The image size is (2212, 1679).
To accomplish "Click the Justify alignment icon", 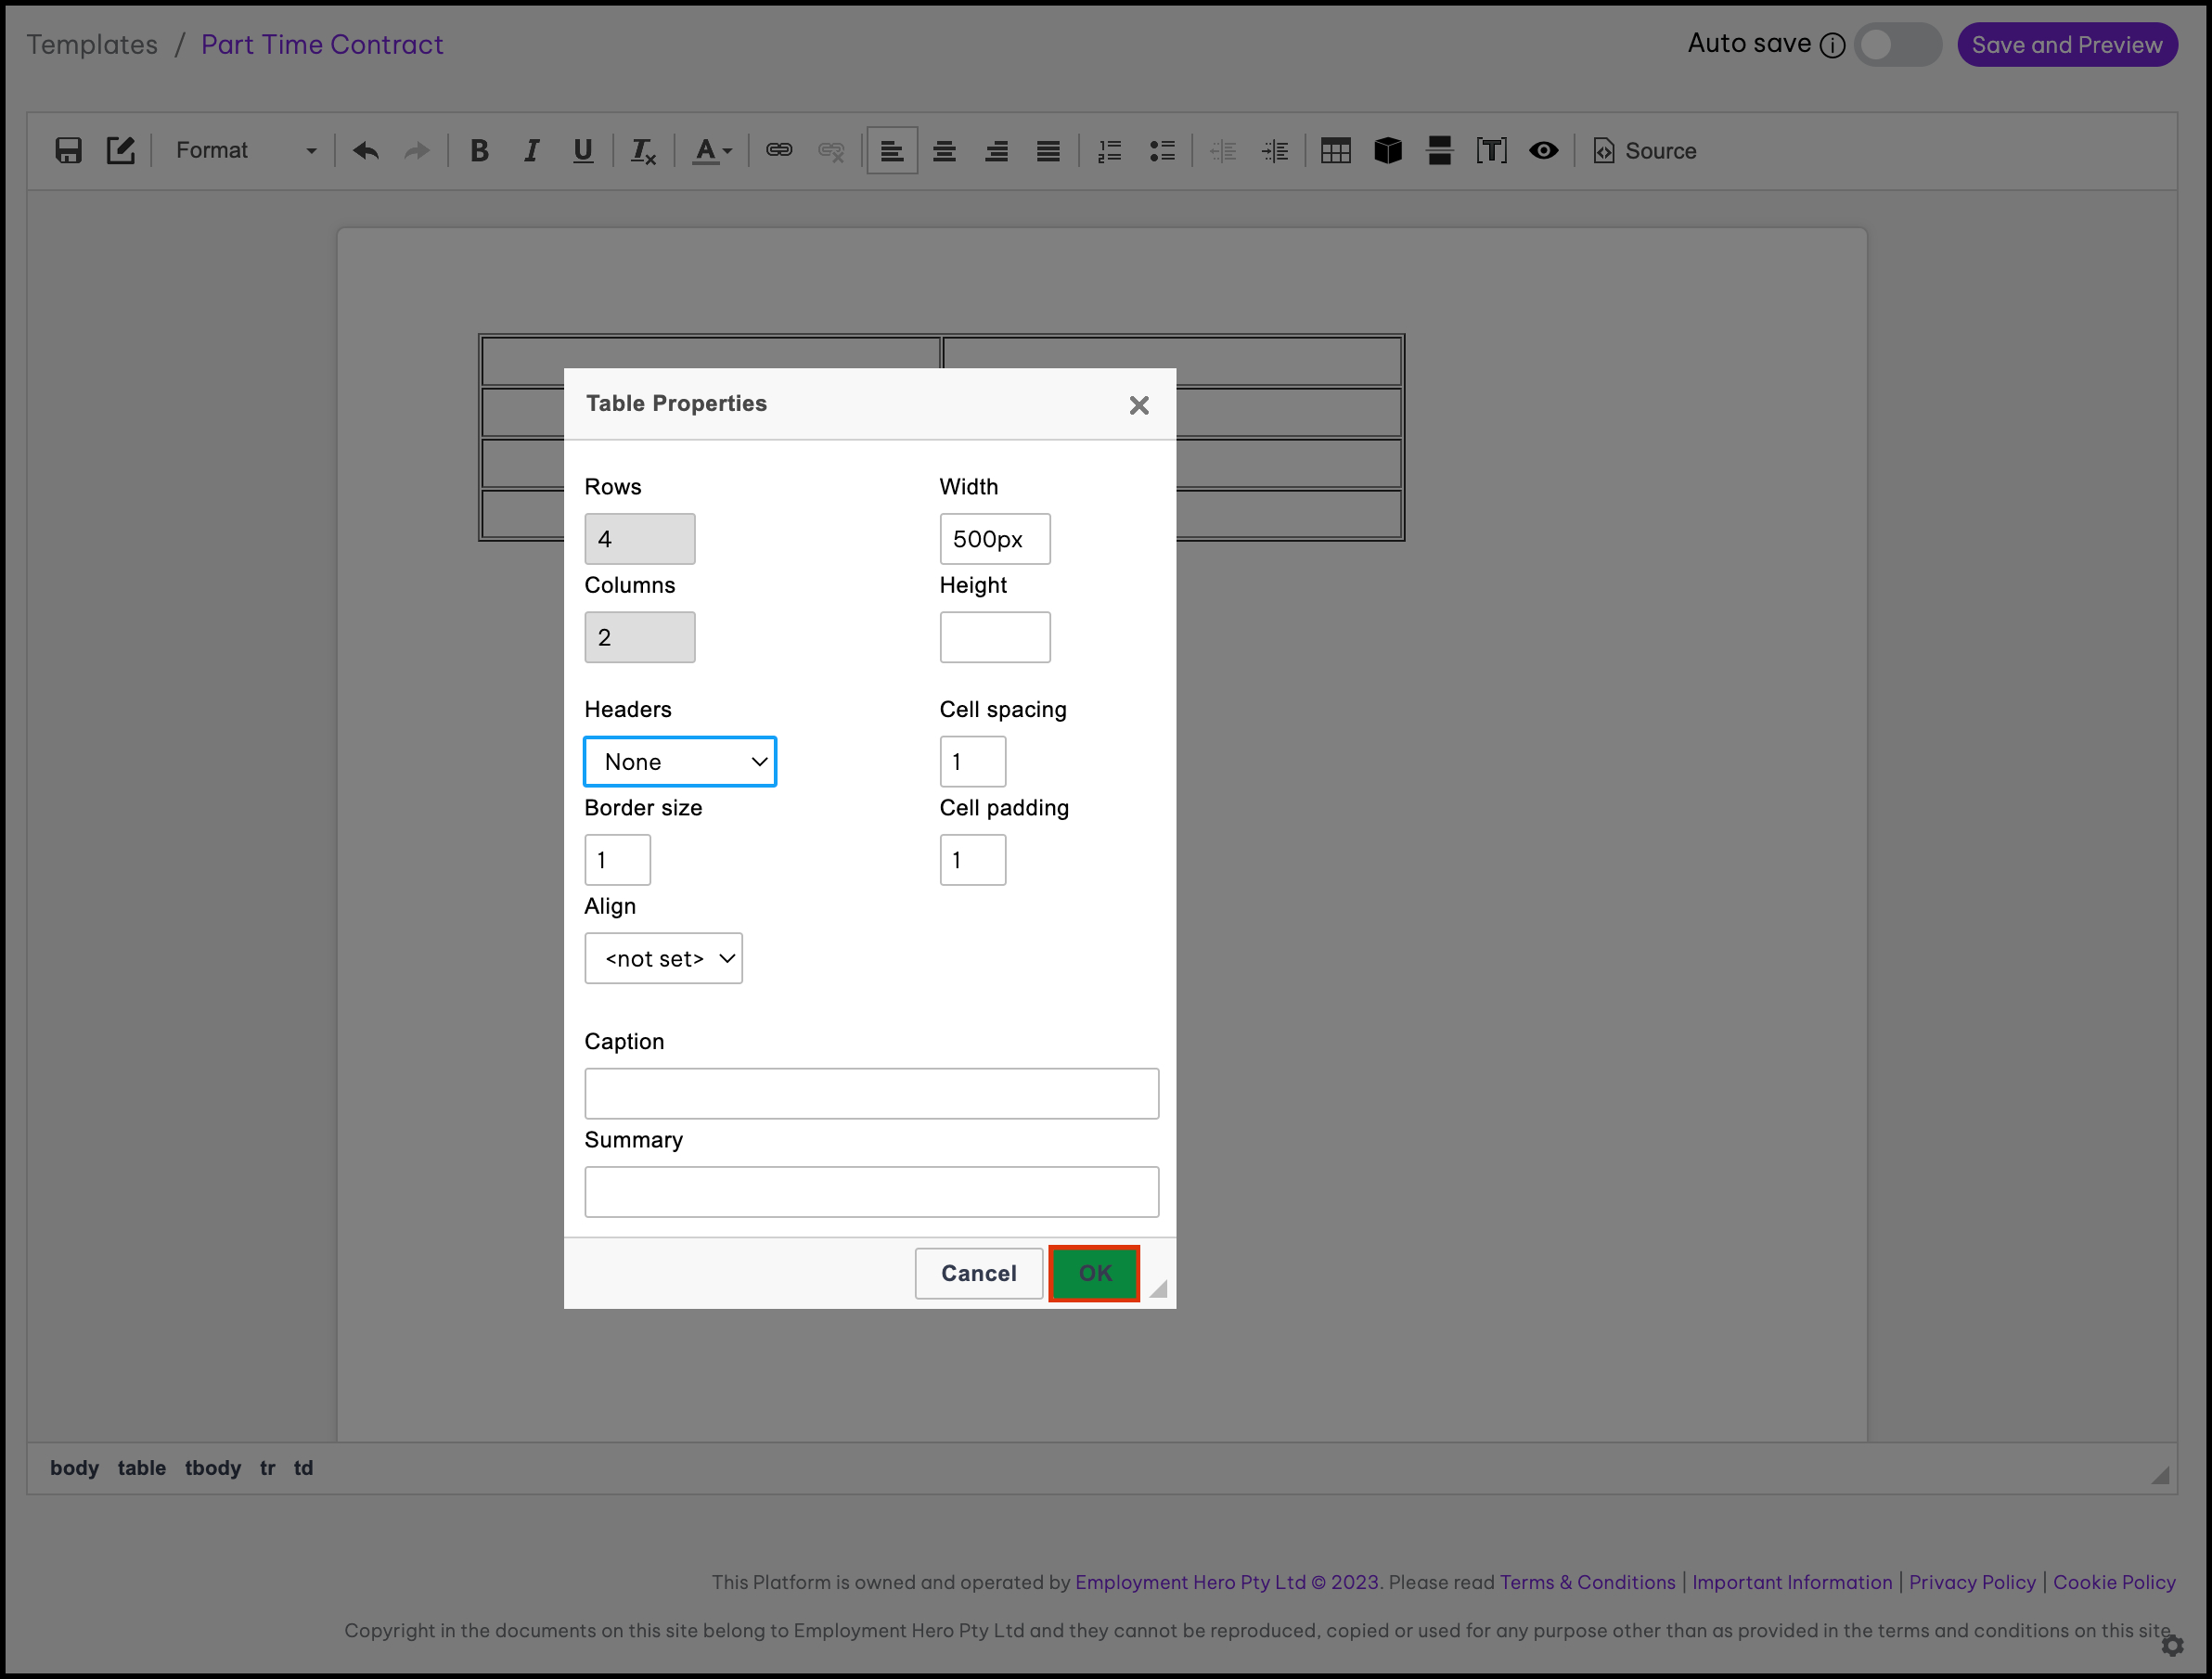I will coord(1048,151).
